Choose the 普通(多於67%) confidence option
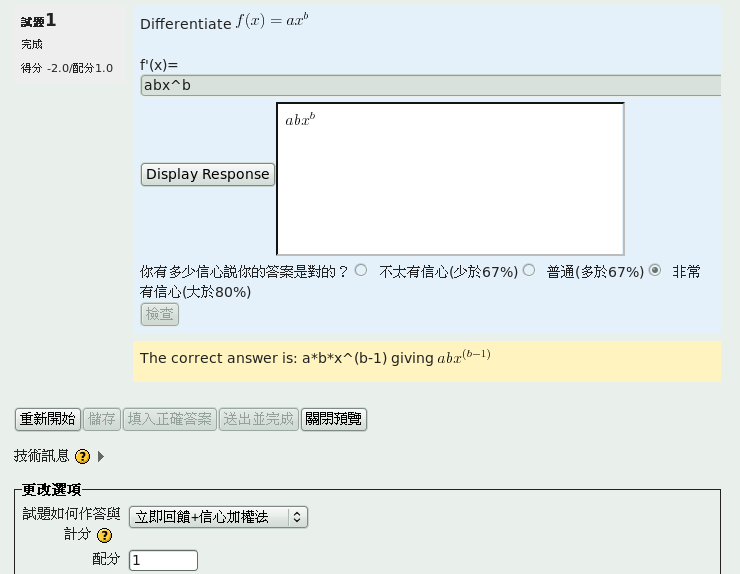740x574 pixels. [x=529, y=270]
